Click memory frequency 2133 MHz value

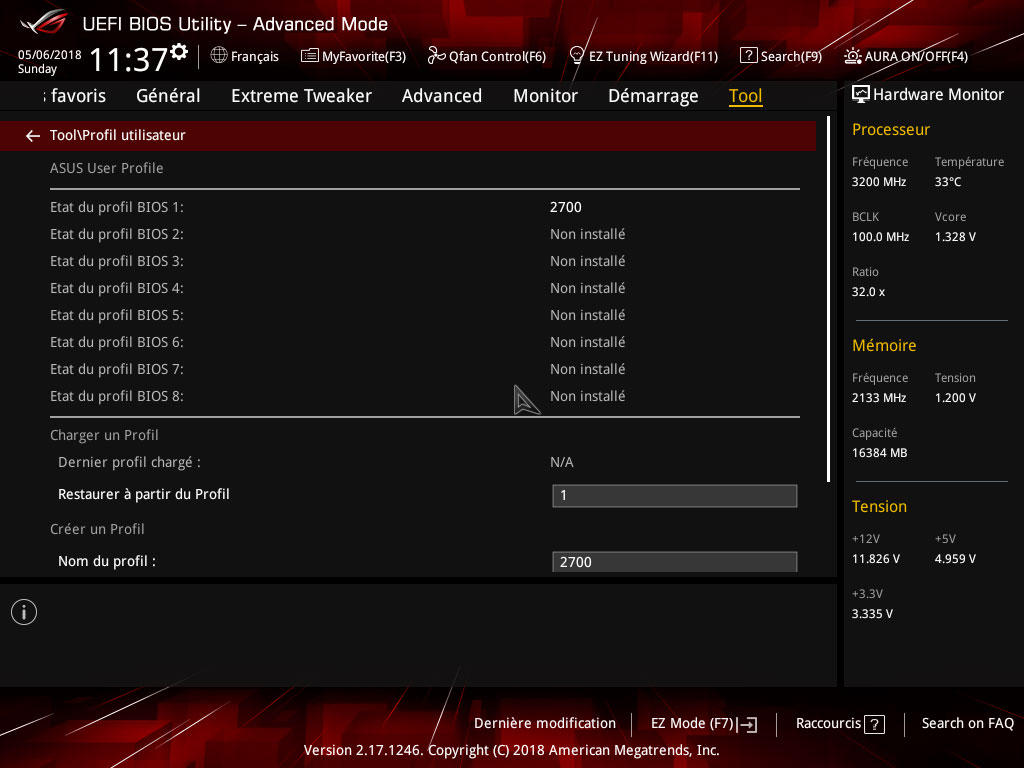pyautogui.click(x=878, y=398)
